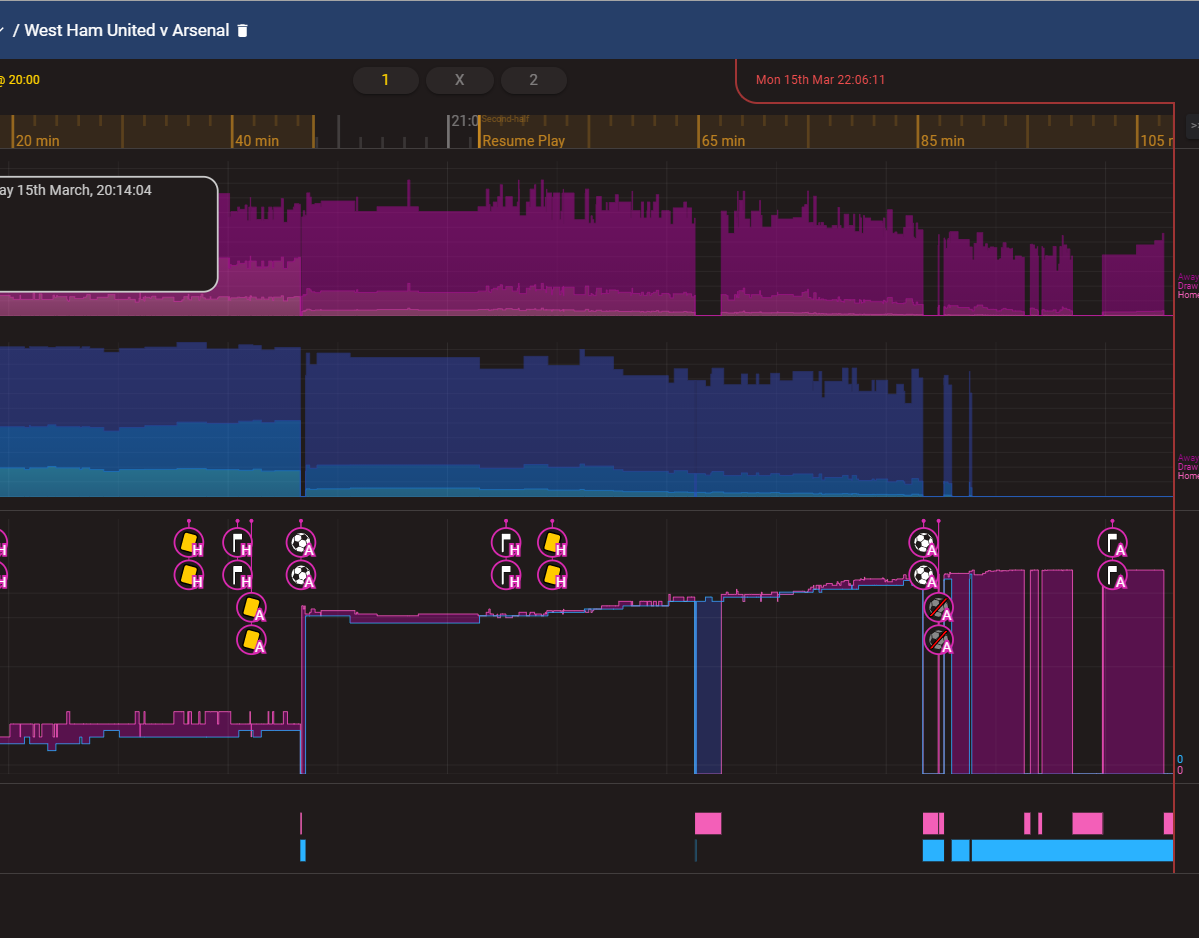Delete the West Ham United v Arsenal recording
1199x938 pixels.
pyautogui.click(x=242, y=31)
